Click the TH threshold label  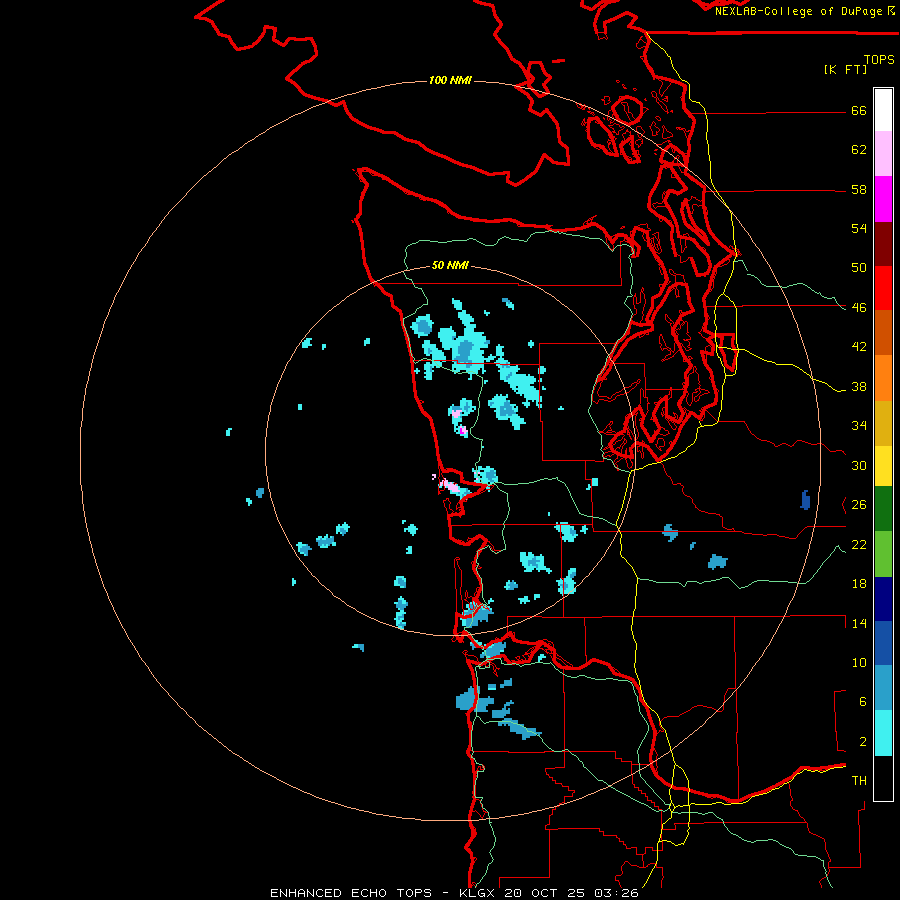tap(859, 781)
